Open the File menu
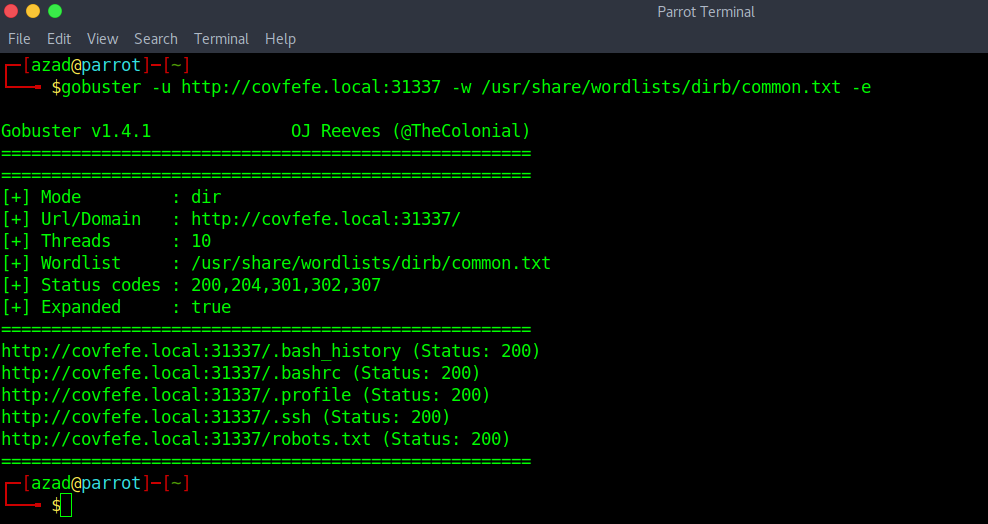 pos(19,39)
